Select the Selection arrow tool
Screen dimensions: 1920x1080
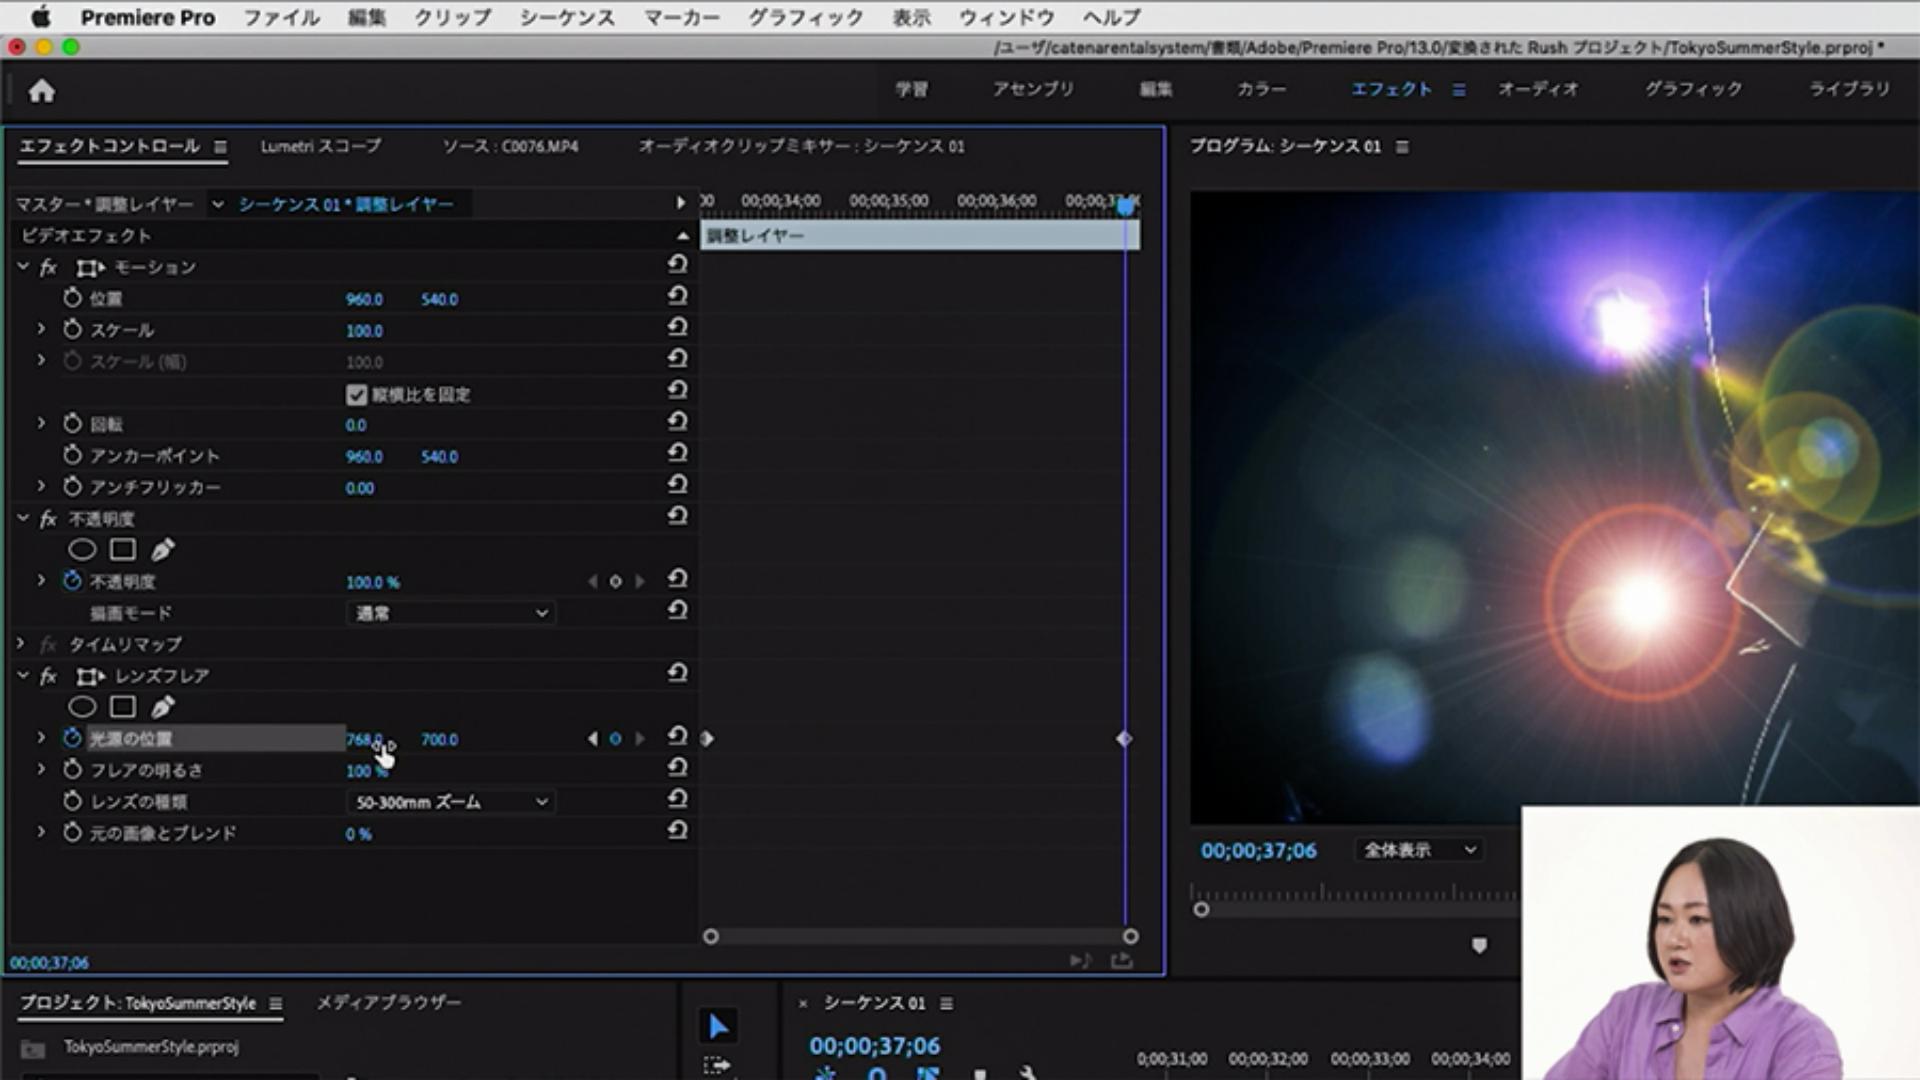pyautogui.click(x=718, y=1026)
